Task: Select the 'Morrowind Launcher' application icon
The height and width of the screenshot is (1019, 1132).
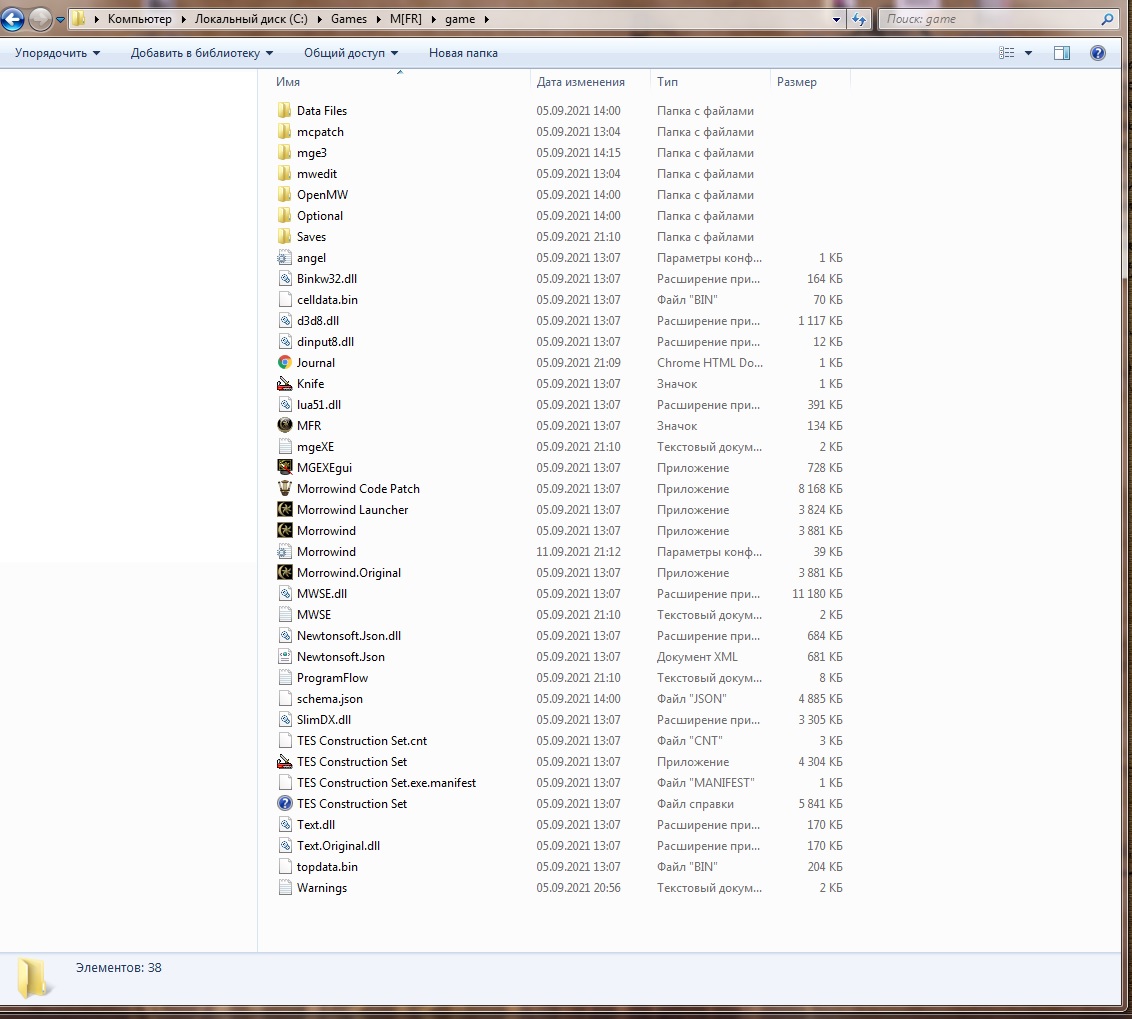Action: (284, 509)
